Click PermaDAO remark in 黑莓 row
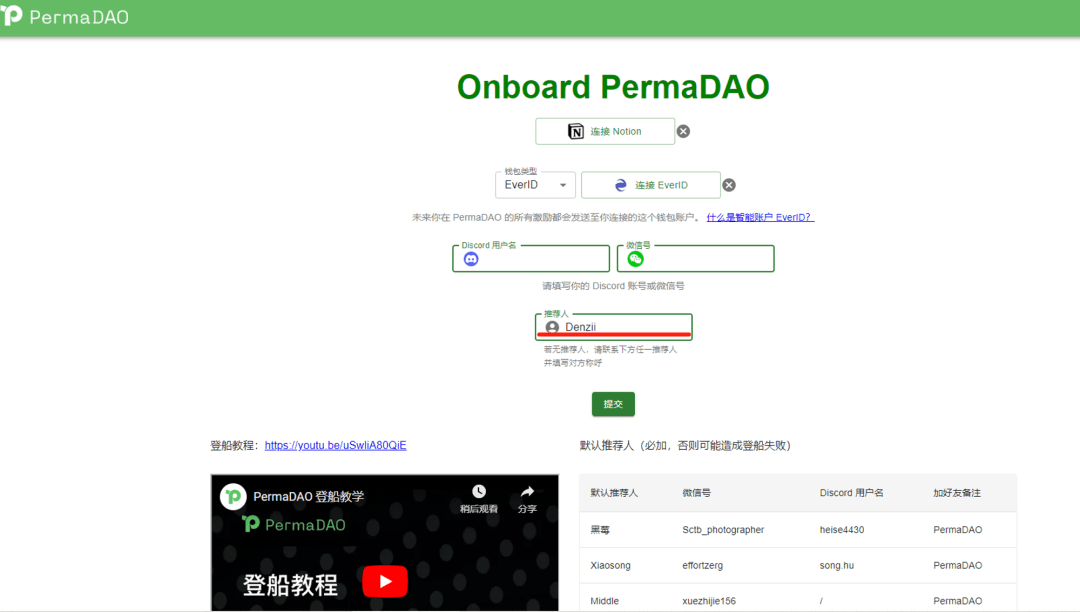 pos(957,529)
